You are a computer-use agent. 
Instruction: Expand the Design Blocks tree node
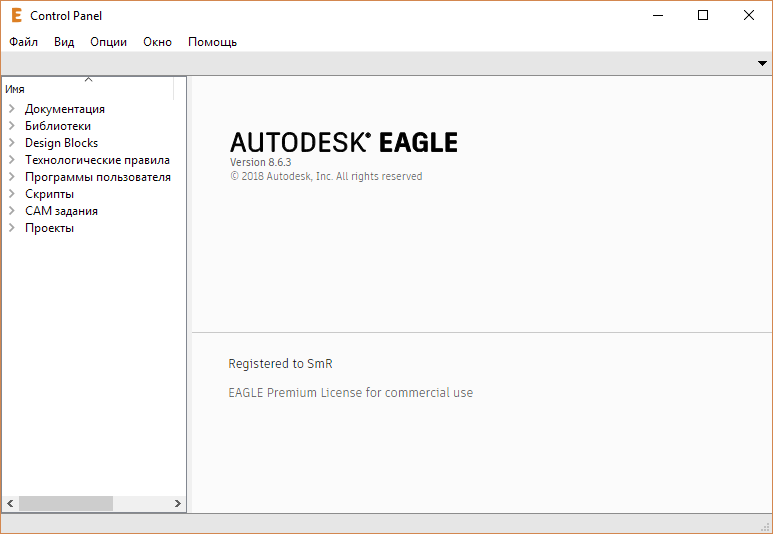12,142
